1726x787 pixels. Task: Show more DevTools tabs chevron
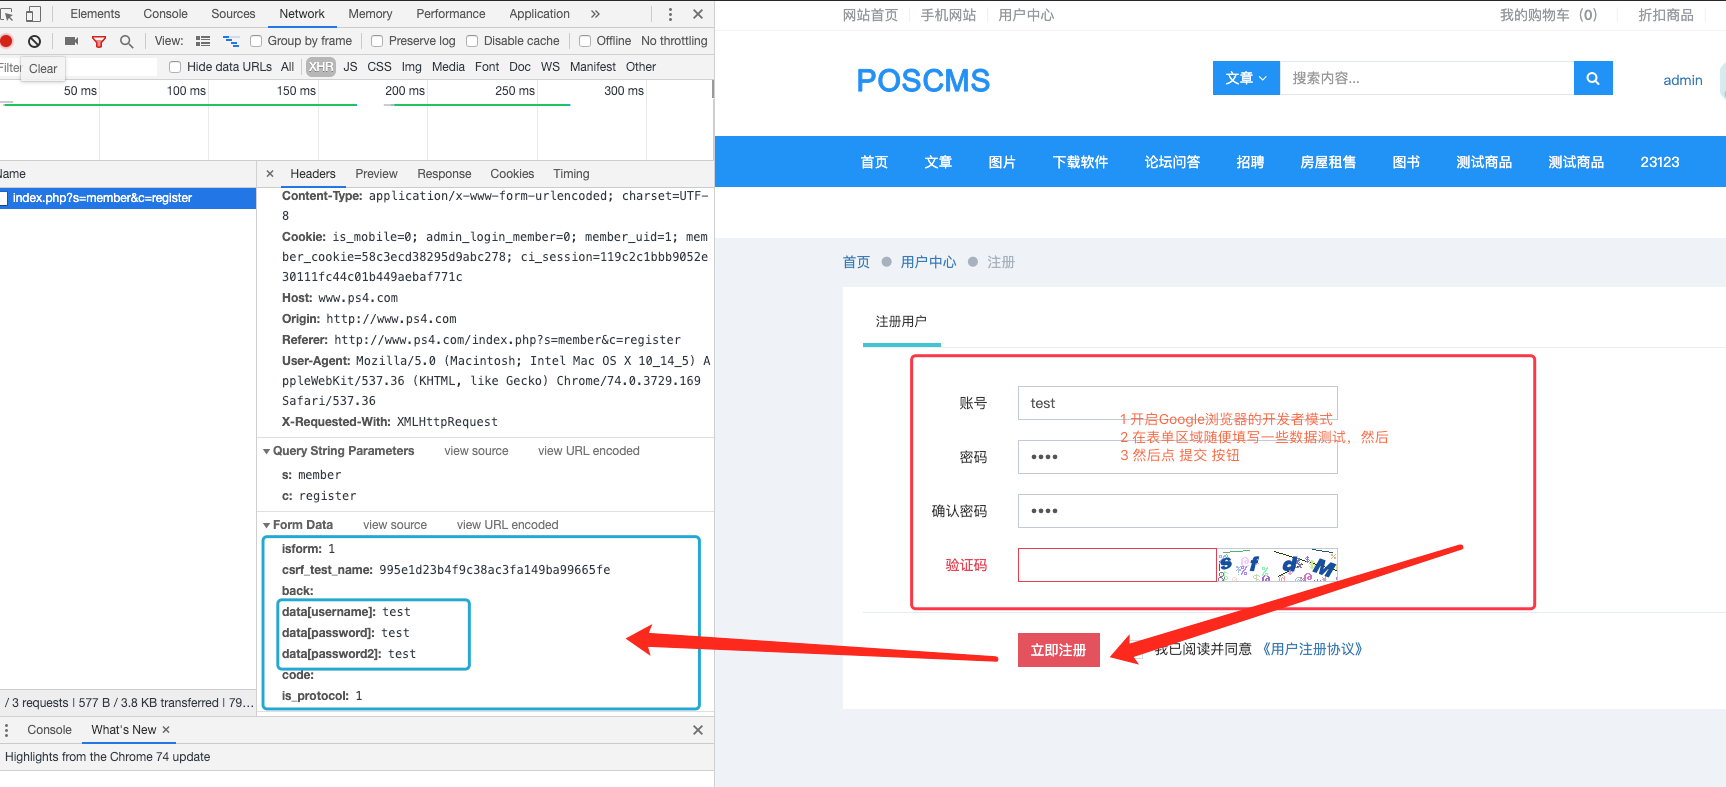tap(595, 14)
